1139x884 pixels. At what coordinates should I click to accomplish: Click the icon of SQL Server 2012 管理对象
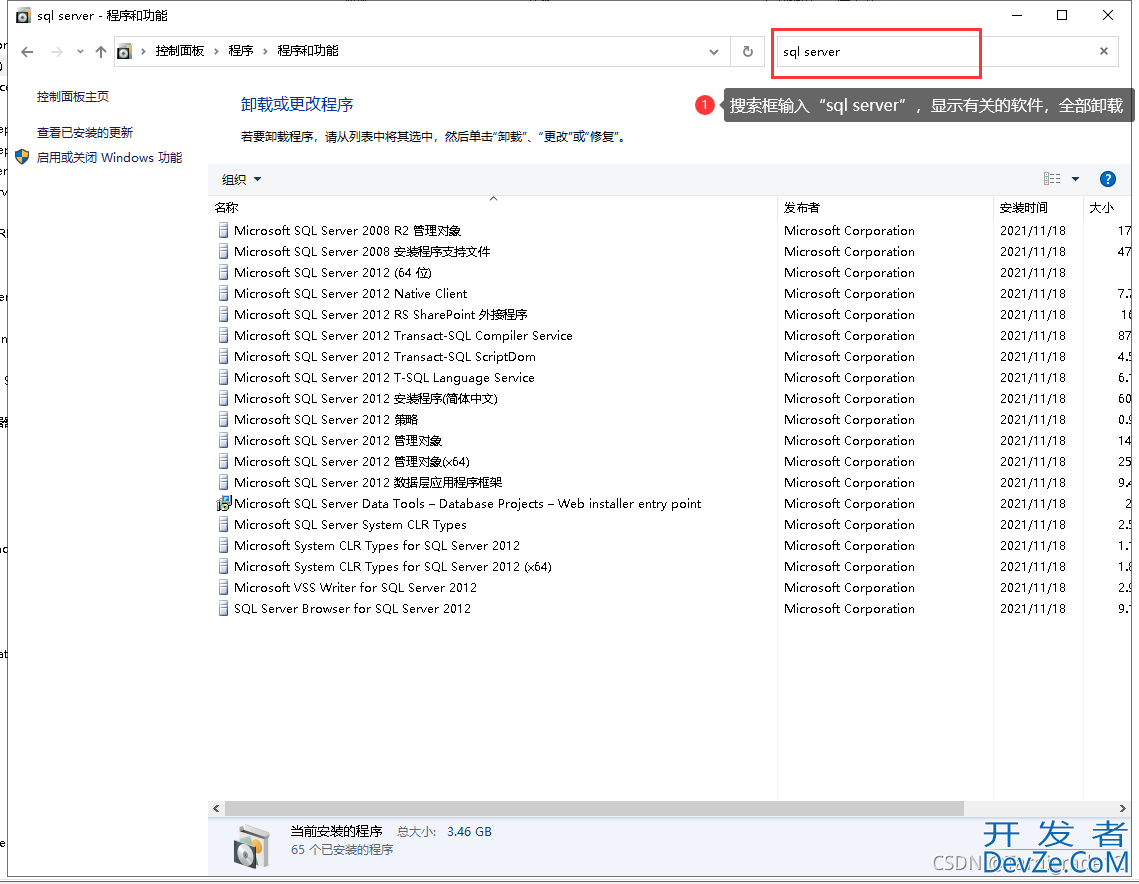pyautogui.click(x=224, y=442)
